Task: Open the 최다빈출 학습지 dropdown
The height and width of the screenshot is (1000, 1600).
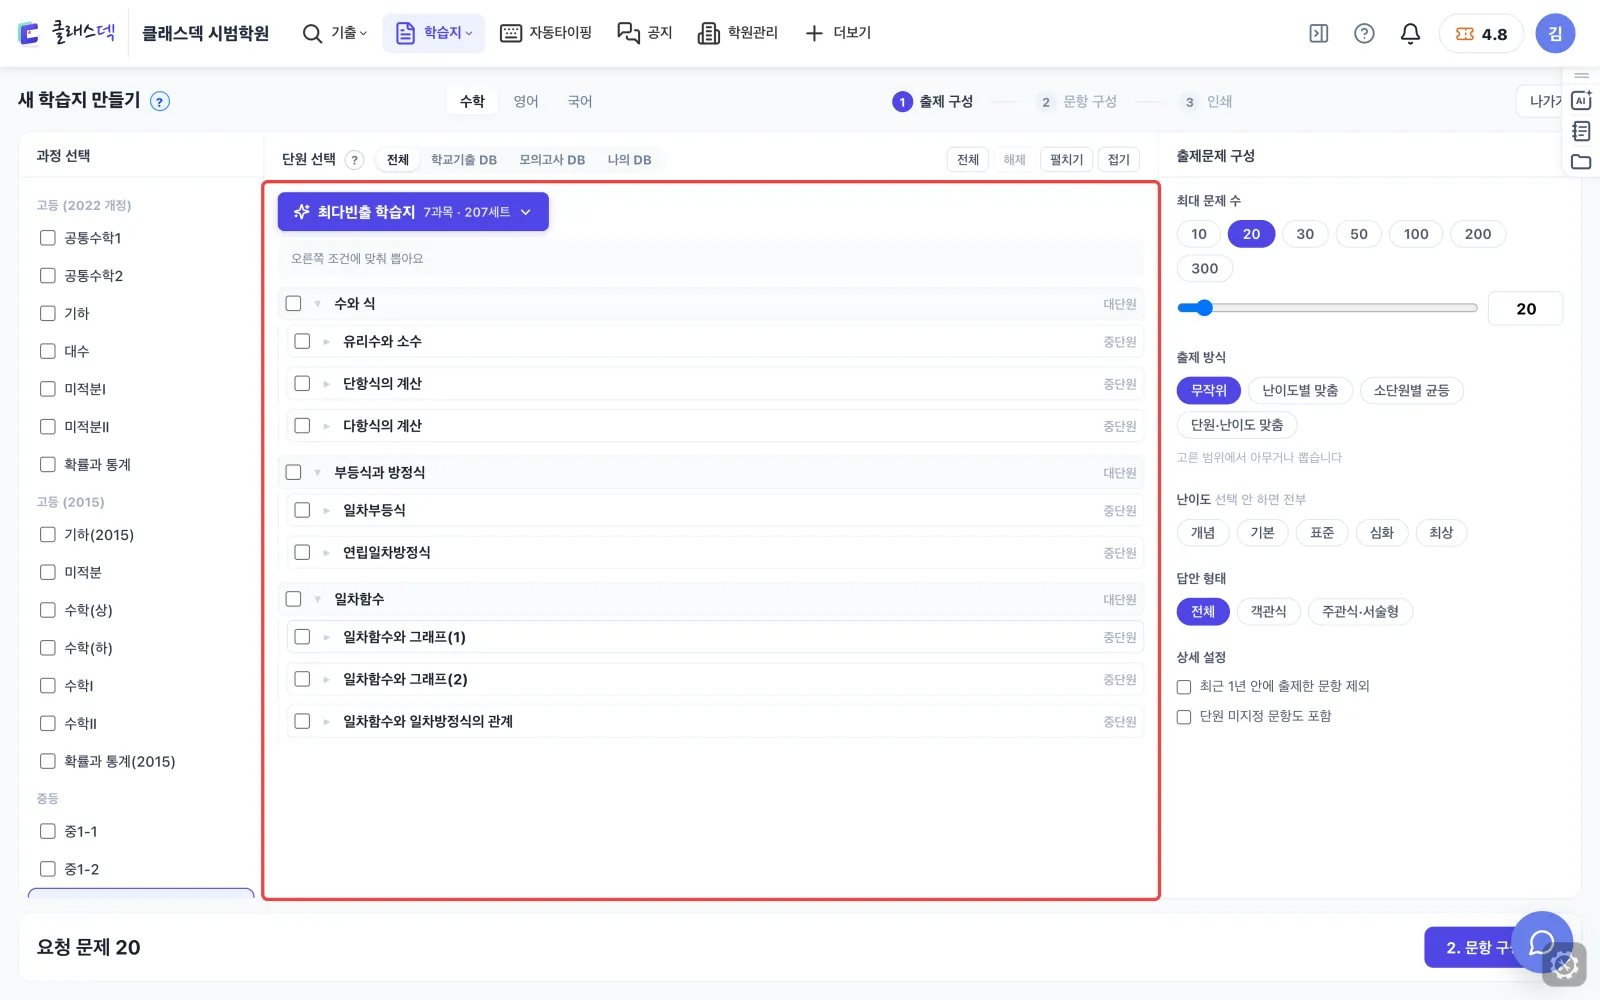Action: pos(413,212)
